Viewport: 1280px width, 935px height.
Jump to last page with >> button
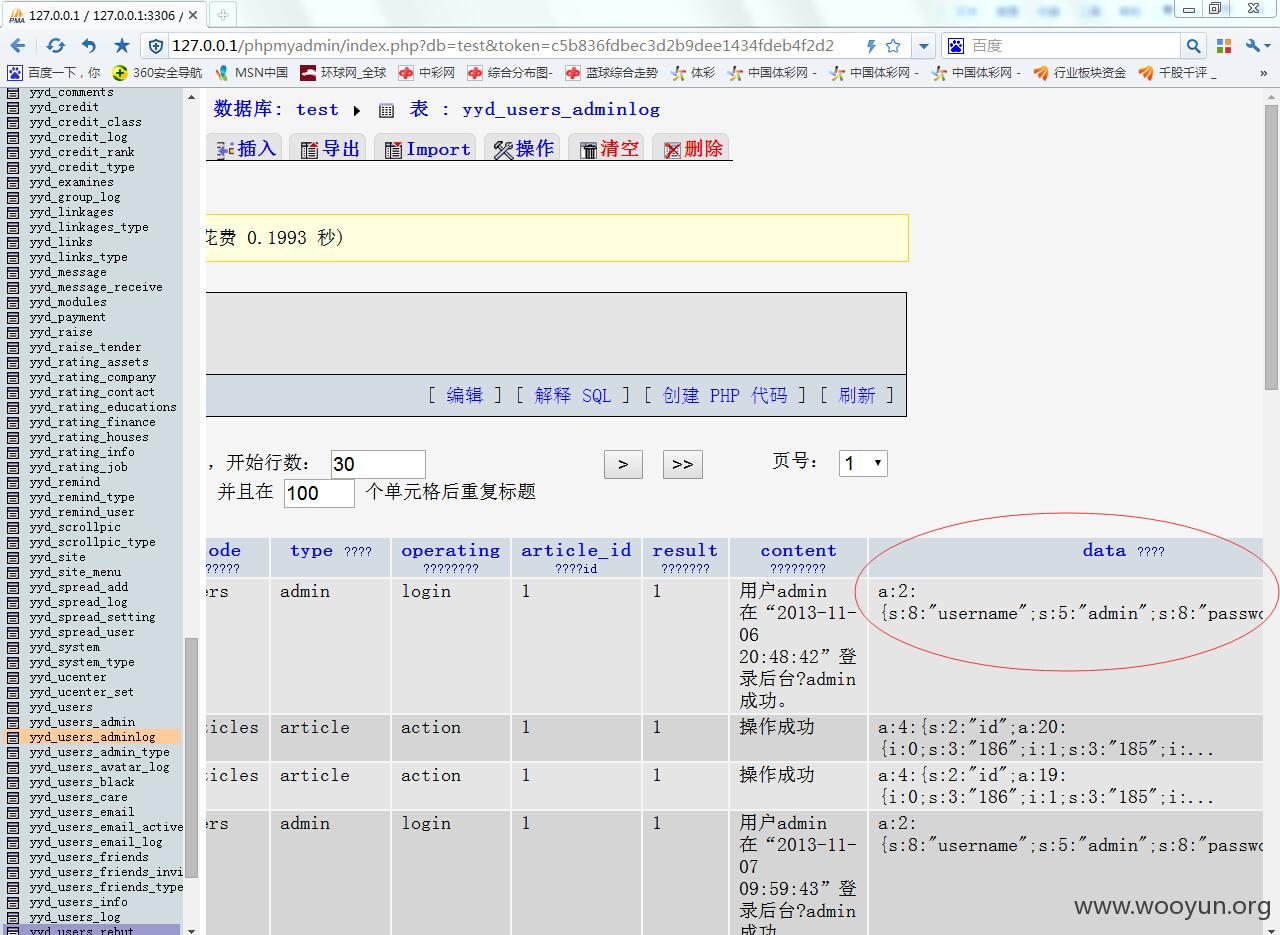click(x=683, y=464)
